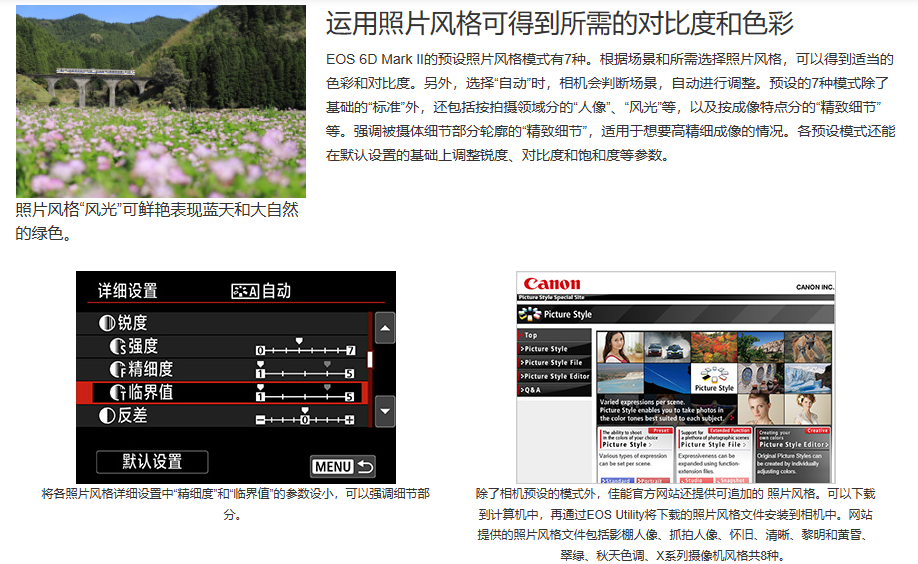Open the '>Q&A' sidebar item

(554, 390)
